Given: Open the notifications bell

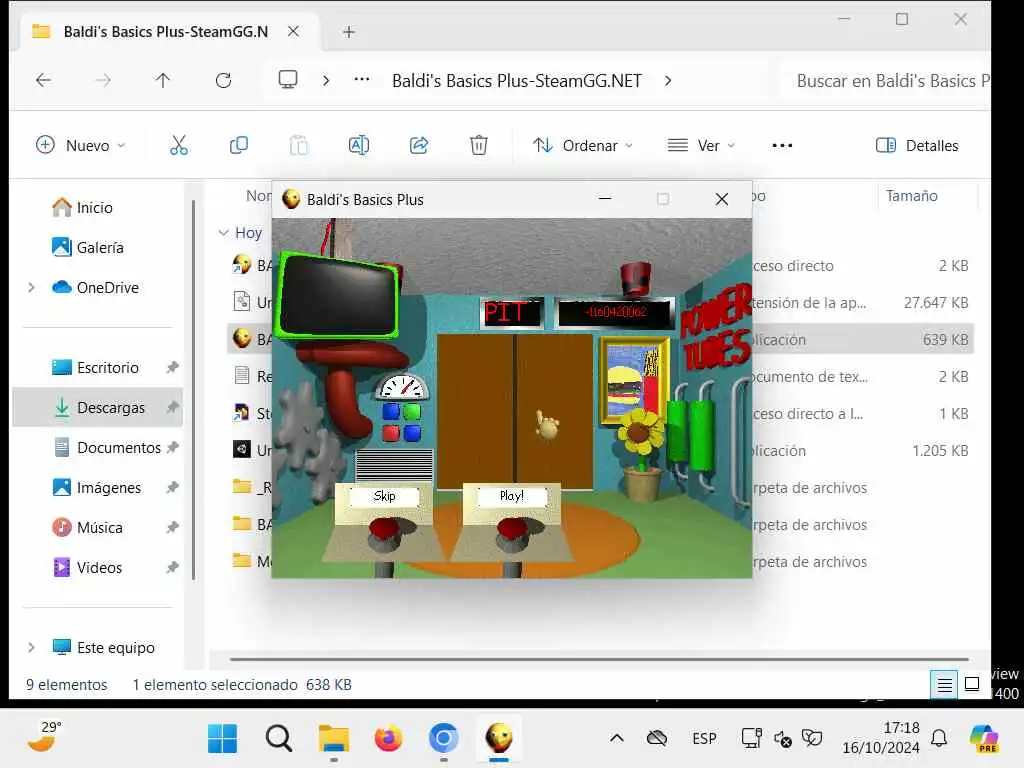Looking at the screenshot, I should click(939, 739).
